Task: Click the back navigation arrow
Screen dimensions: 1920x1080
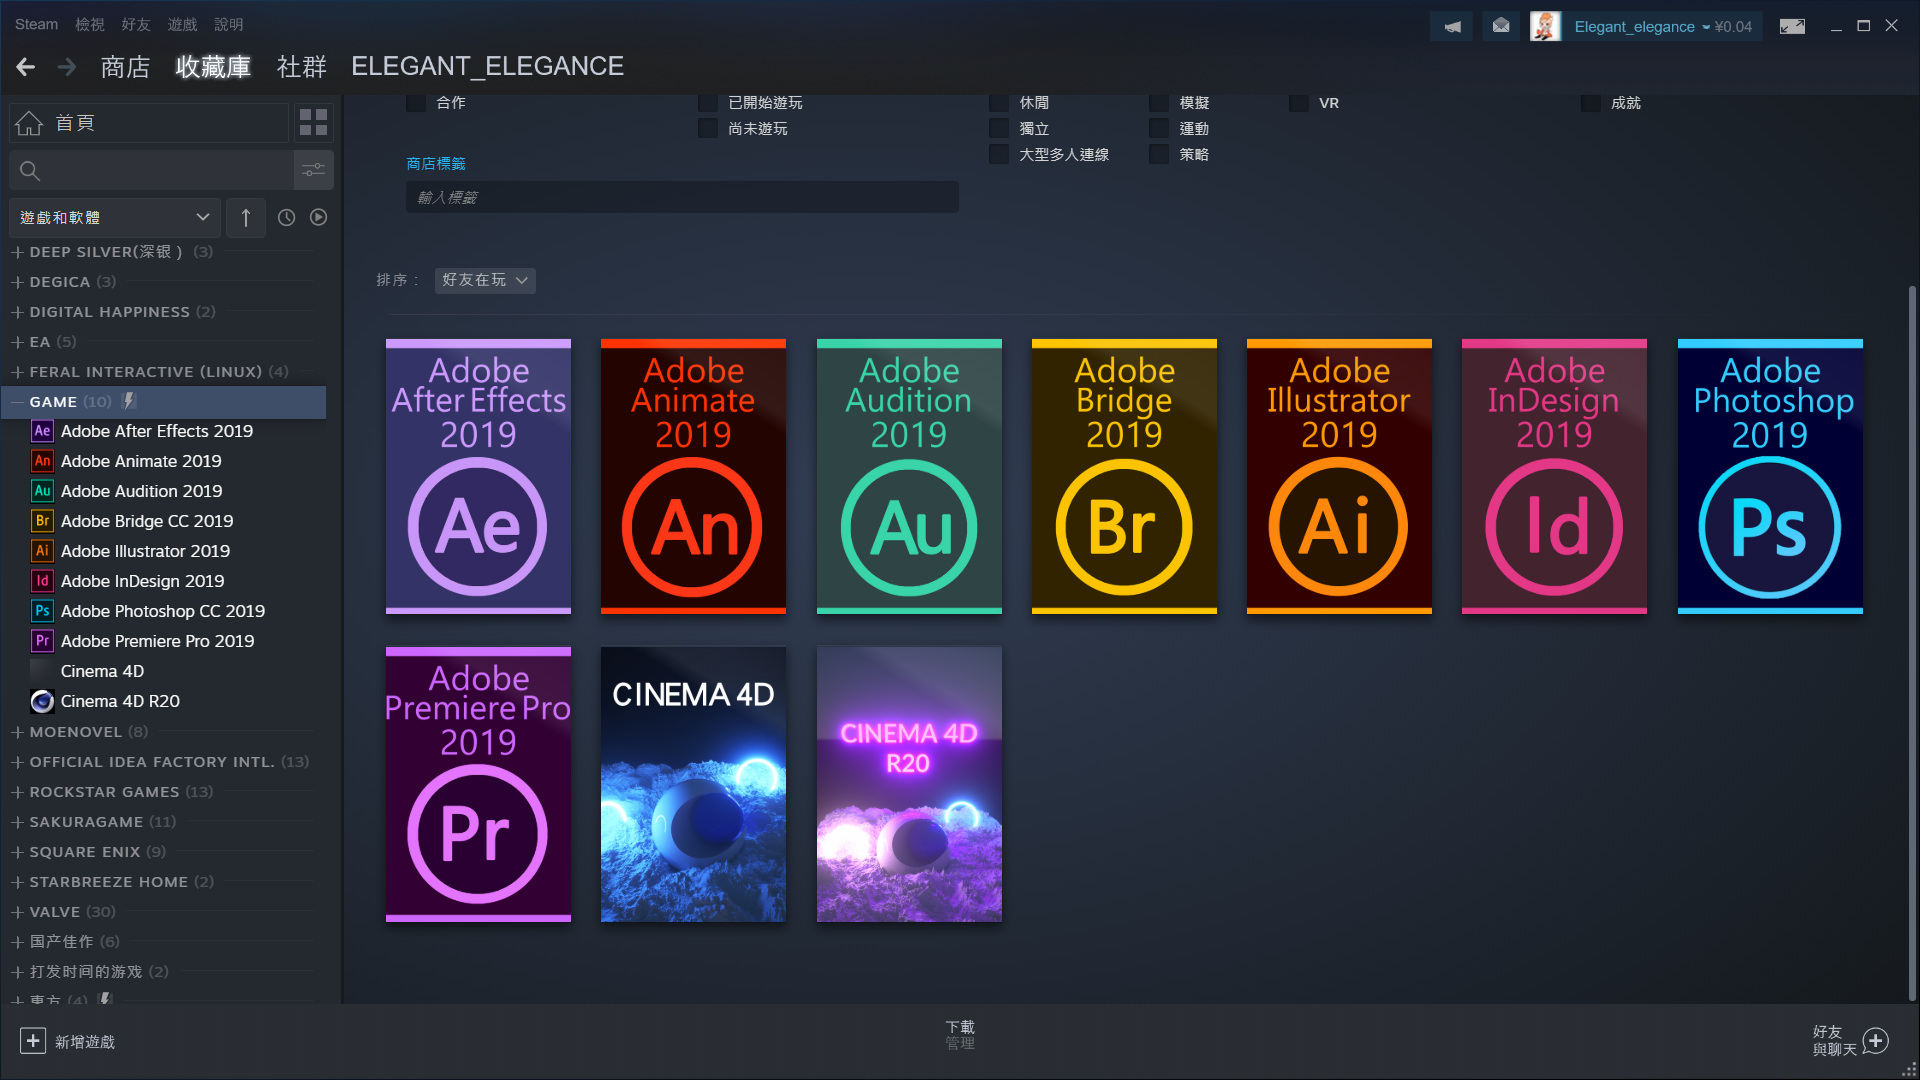Action: [x=26, y=67]
